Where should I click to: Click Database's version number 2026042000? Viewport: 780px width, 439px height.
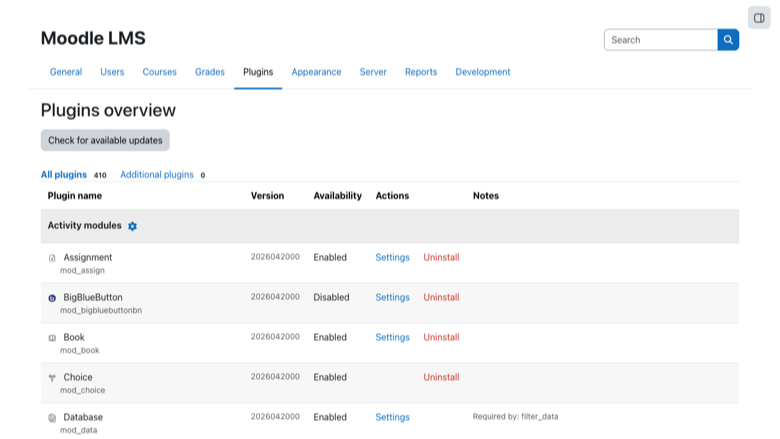tap(275, 417)
